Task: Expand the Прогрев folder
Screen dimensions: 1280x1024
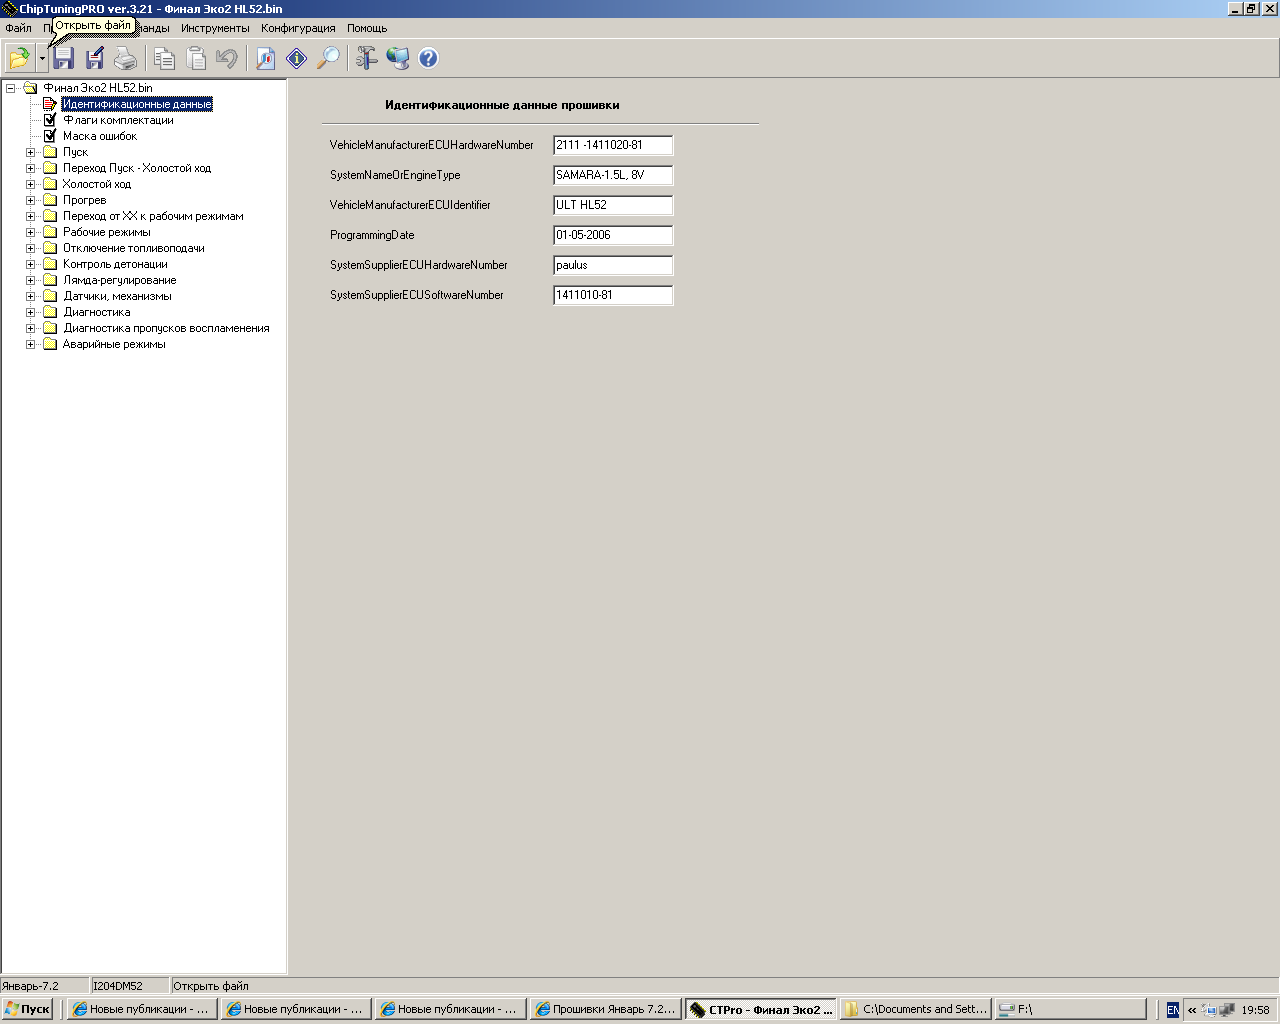Action: tap(31, 200)
